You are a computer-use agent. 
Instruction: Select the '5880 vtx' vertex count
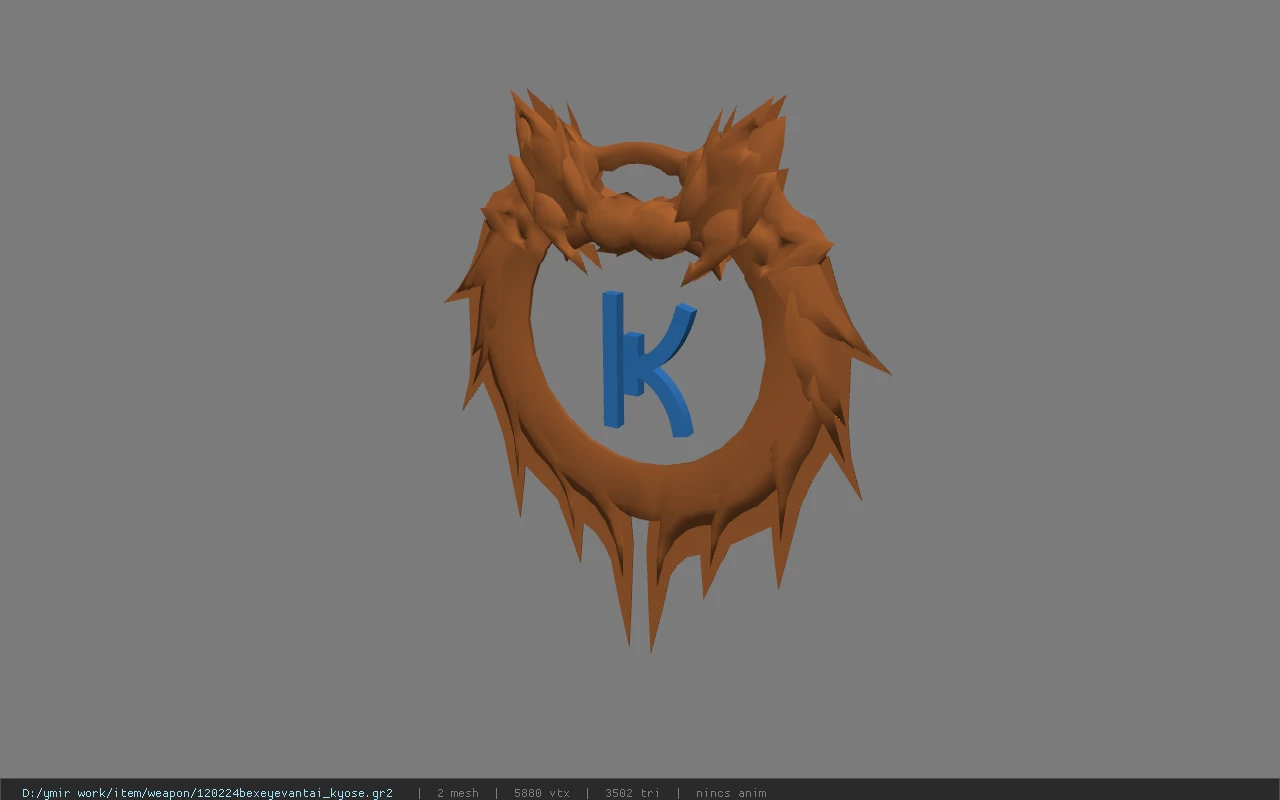(x=542, y=793)
